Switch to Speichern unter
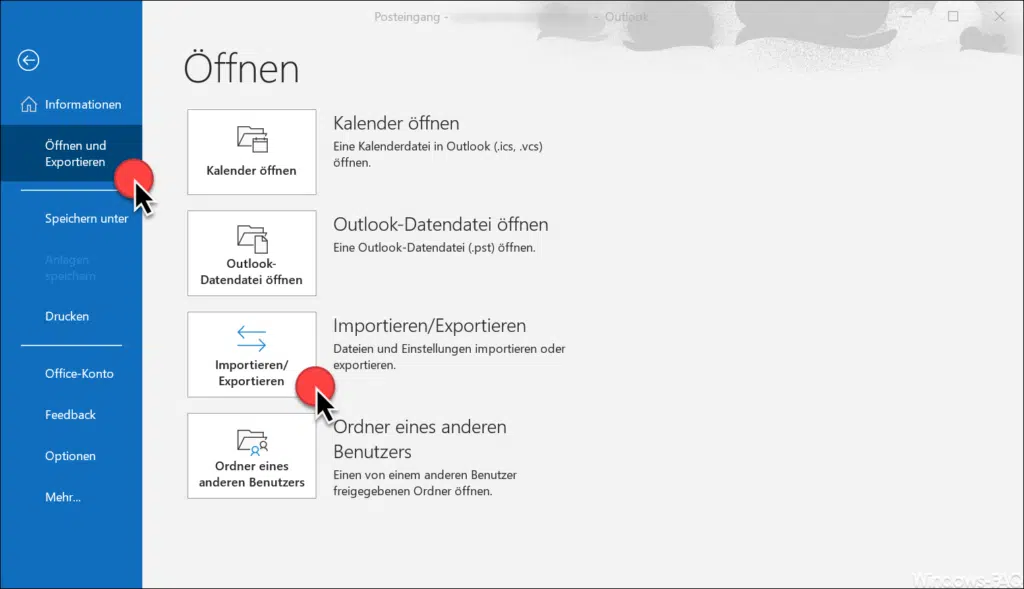The image size is (1024, 589). tap(86, 218)
